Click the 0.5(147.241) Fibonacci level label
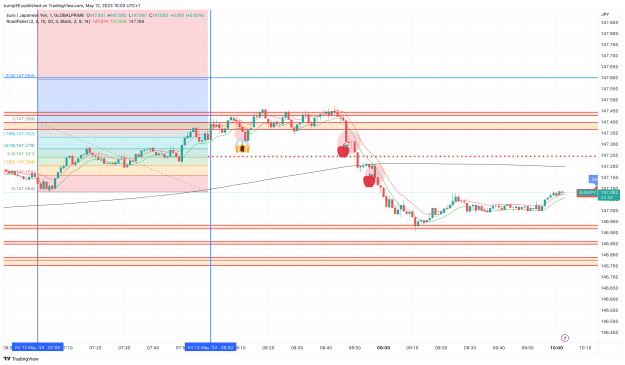 coord(21,153)
